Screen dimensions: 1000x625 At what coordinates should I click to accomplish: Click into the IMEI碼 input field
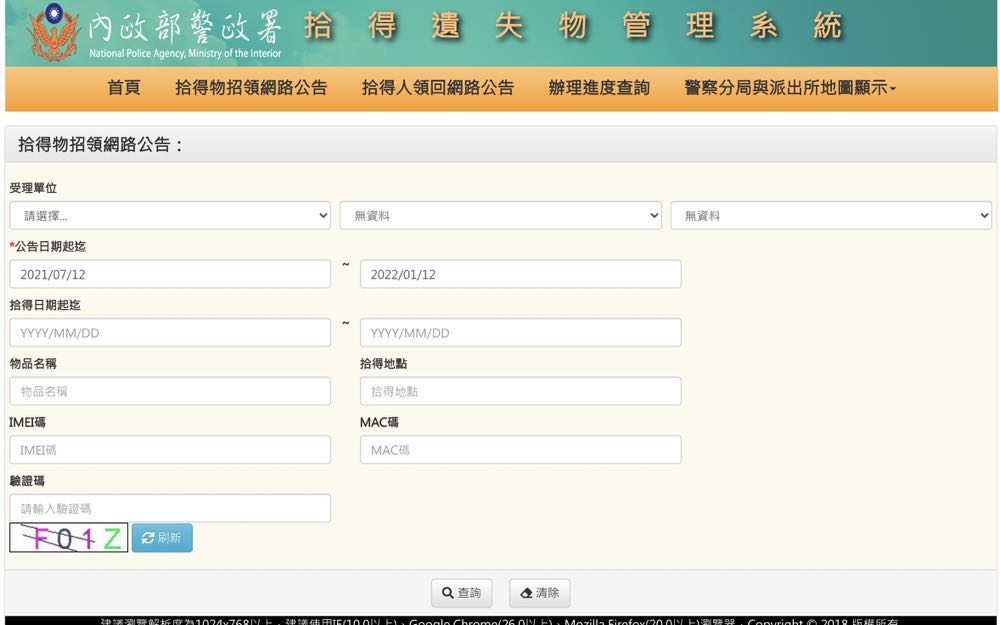[x=170, y=450]
